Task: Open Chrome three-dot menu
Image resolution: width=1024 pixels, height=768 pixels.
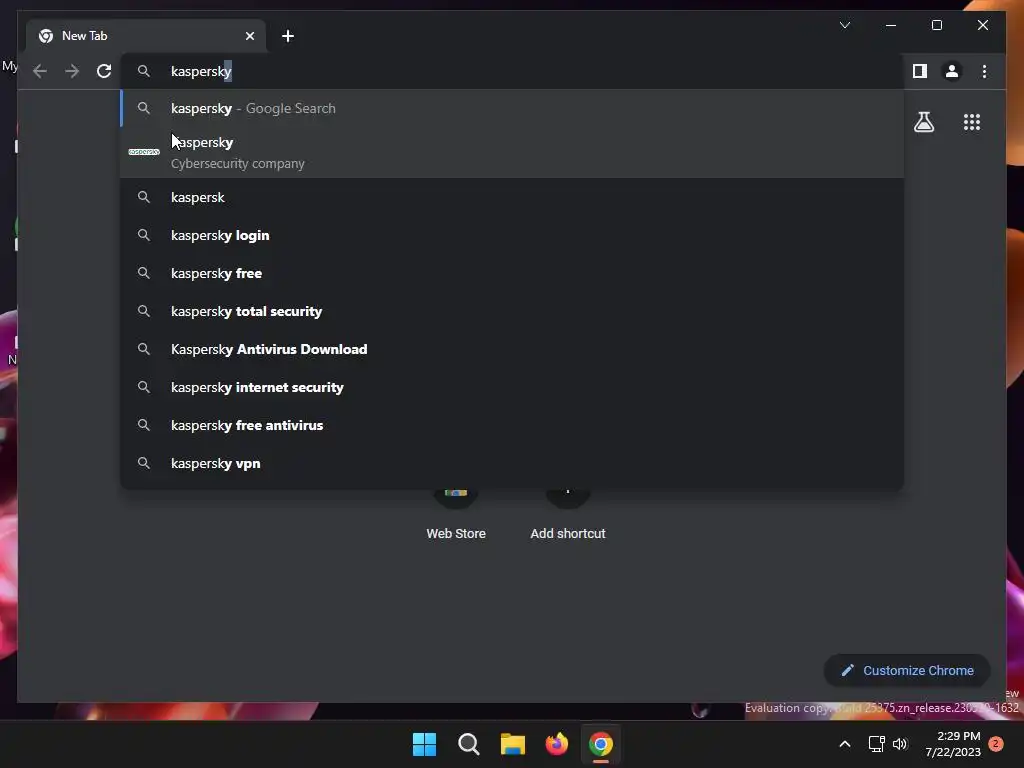Action: [x=984, y=71]
